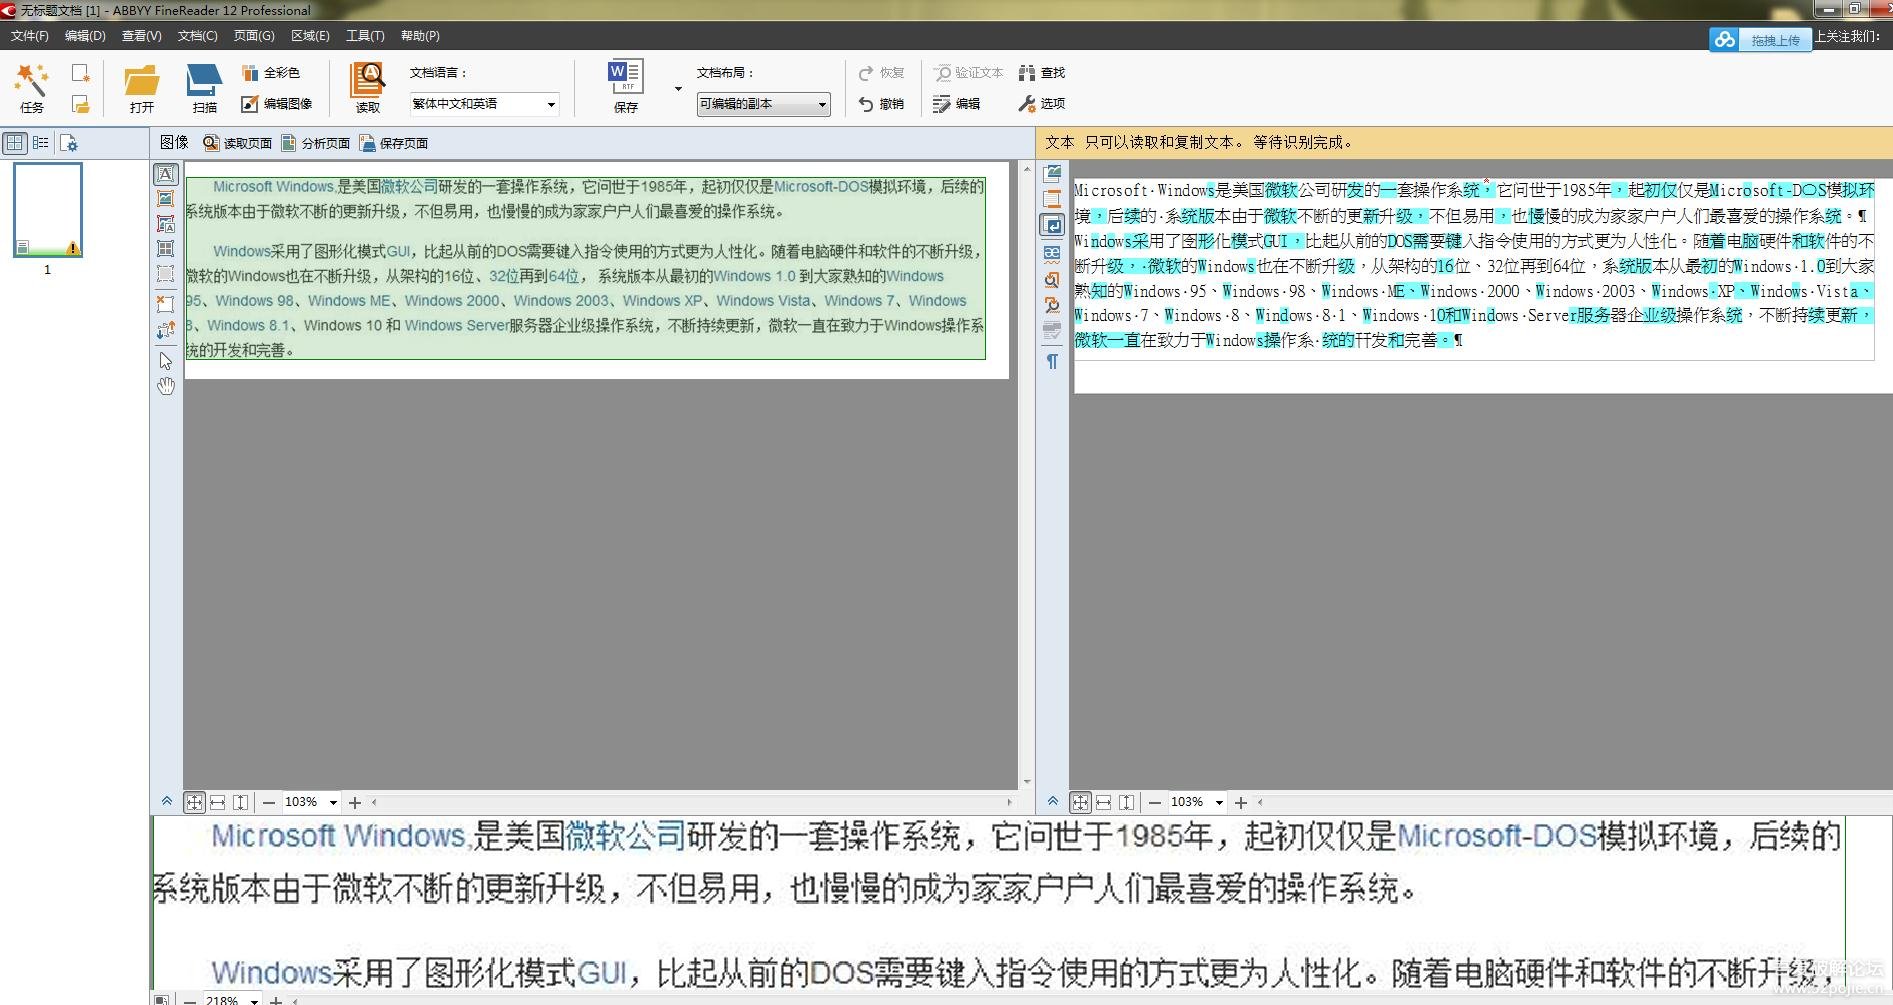
Task: Select the draw text area tool
Action: (x=166, y=174)
